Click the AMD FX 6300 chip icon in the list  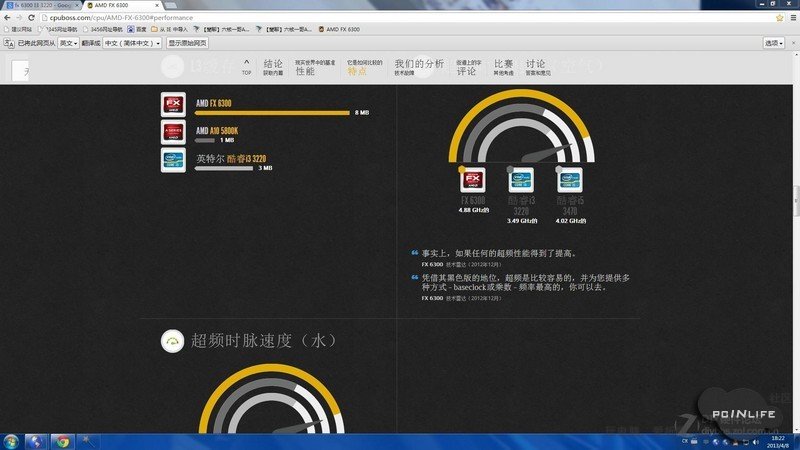(x=173, y=105)
